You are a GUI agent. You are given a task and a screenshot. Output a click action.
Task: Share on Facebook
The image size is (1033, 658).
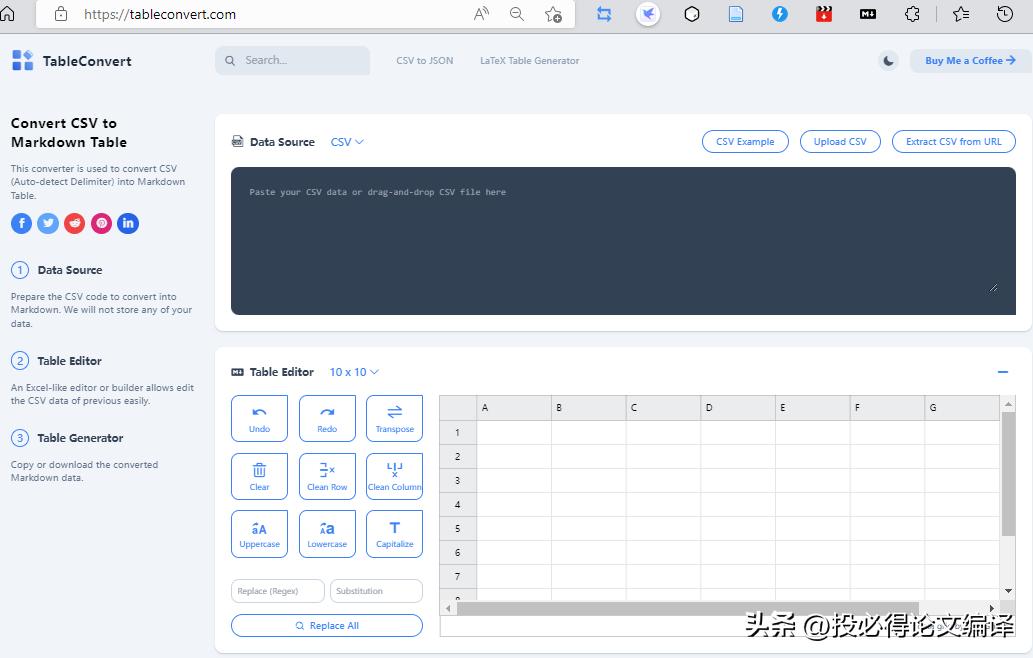click(22, 223)
